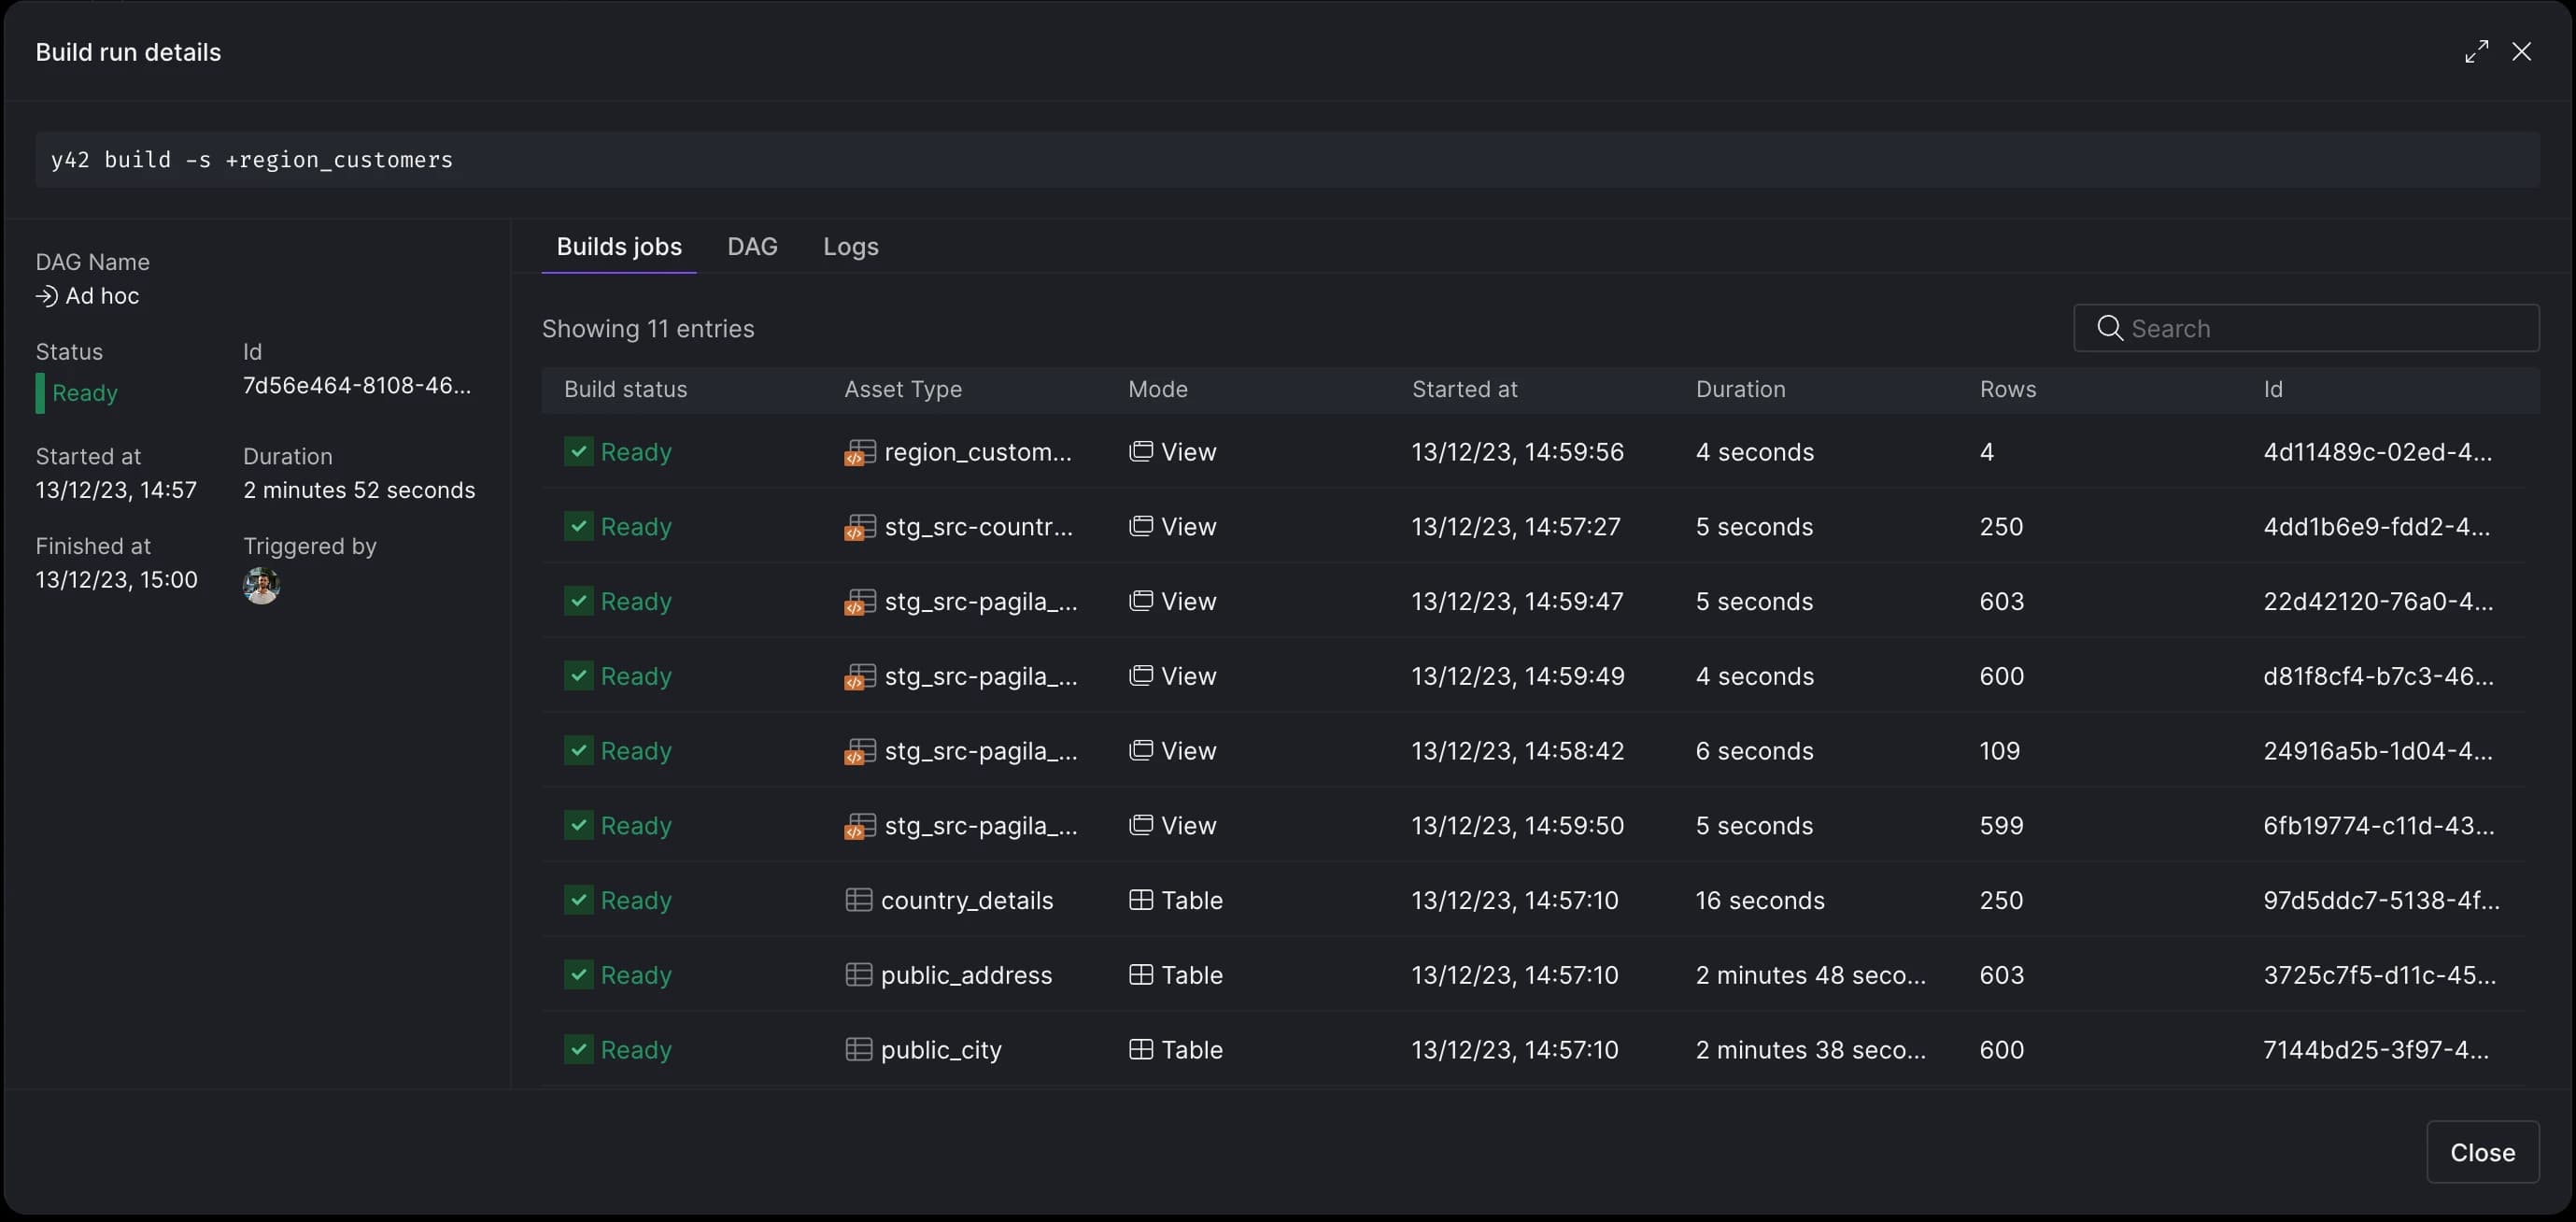
Task: Click the green check icon in region_custom row
Action: (x=578, y=452)
